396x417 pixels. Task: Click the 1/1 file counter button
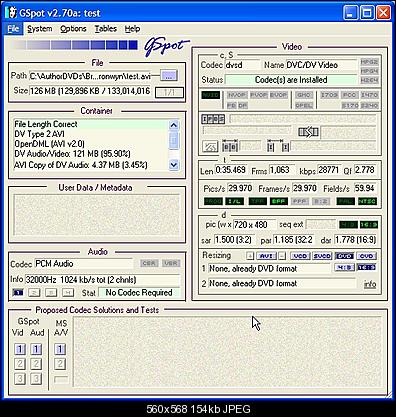click(169, 92)
